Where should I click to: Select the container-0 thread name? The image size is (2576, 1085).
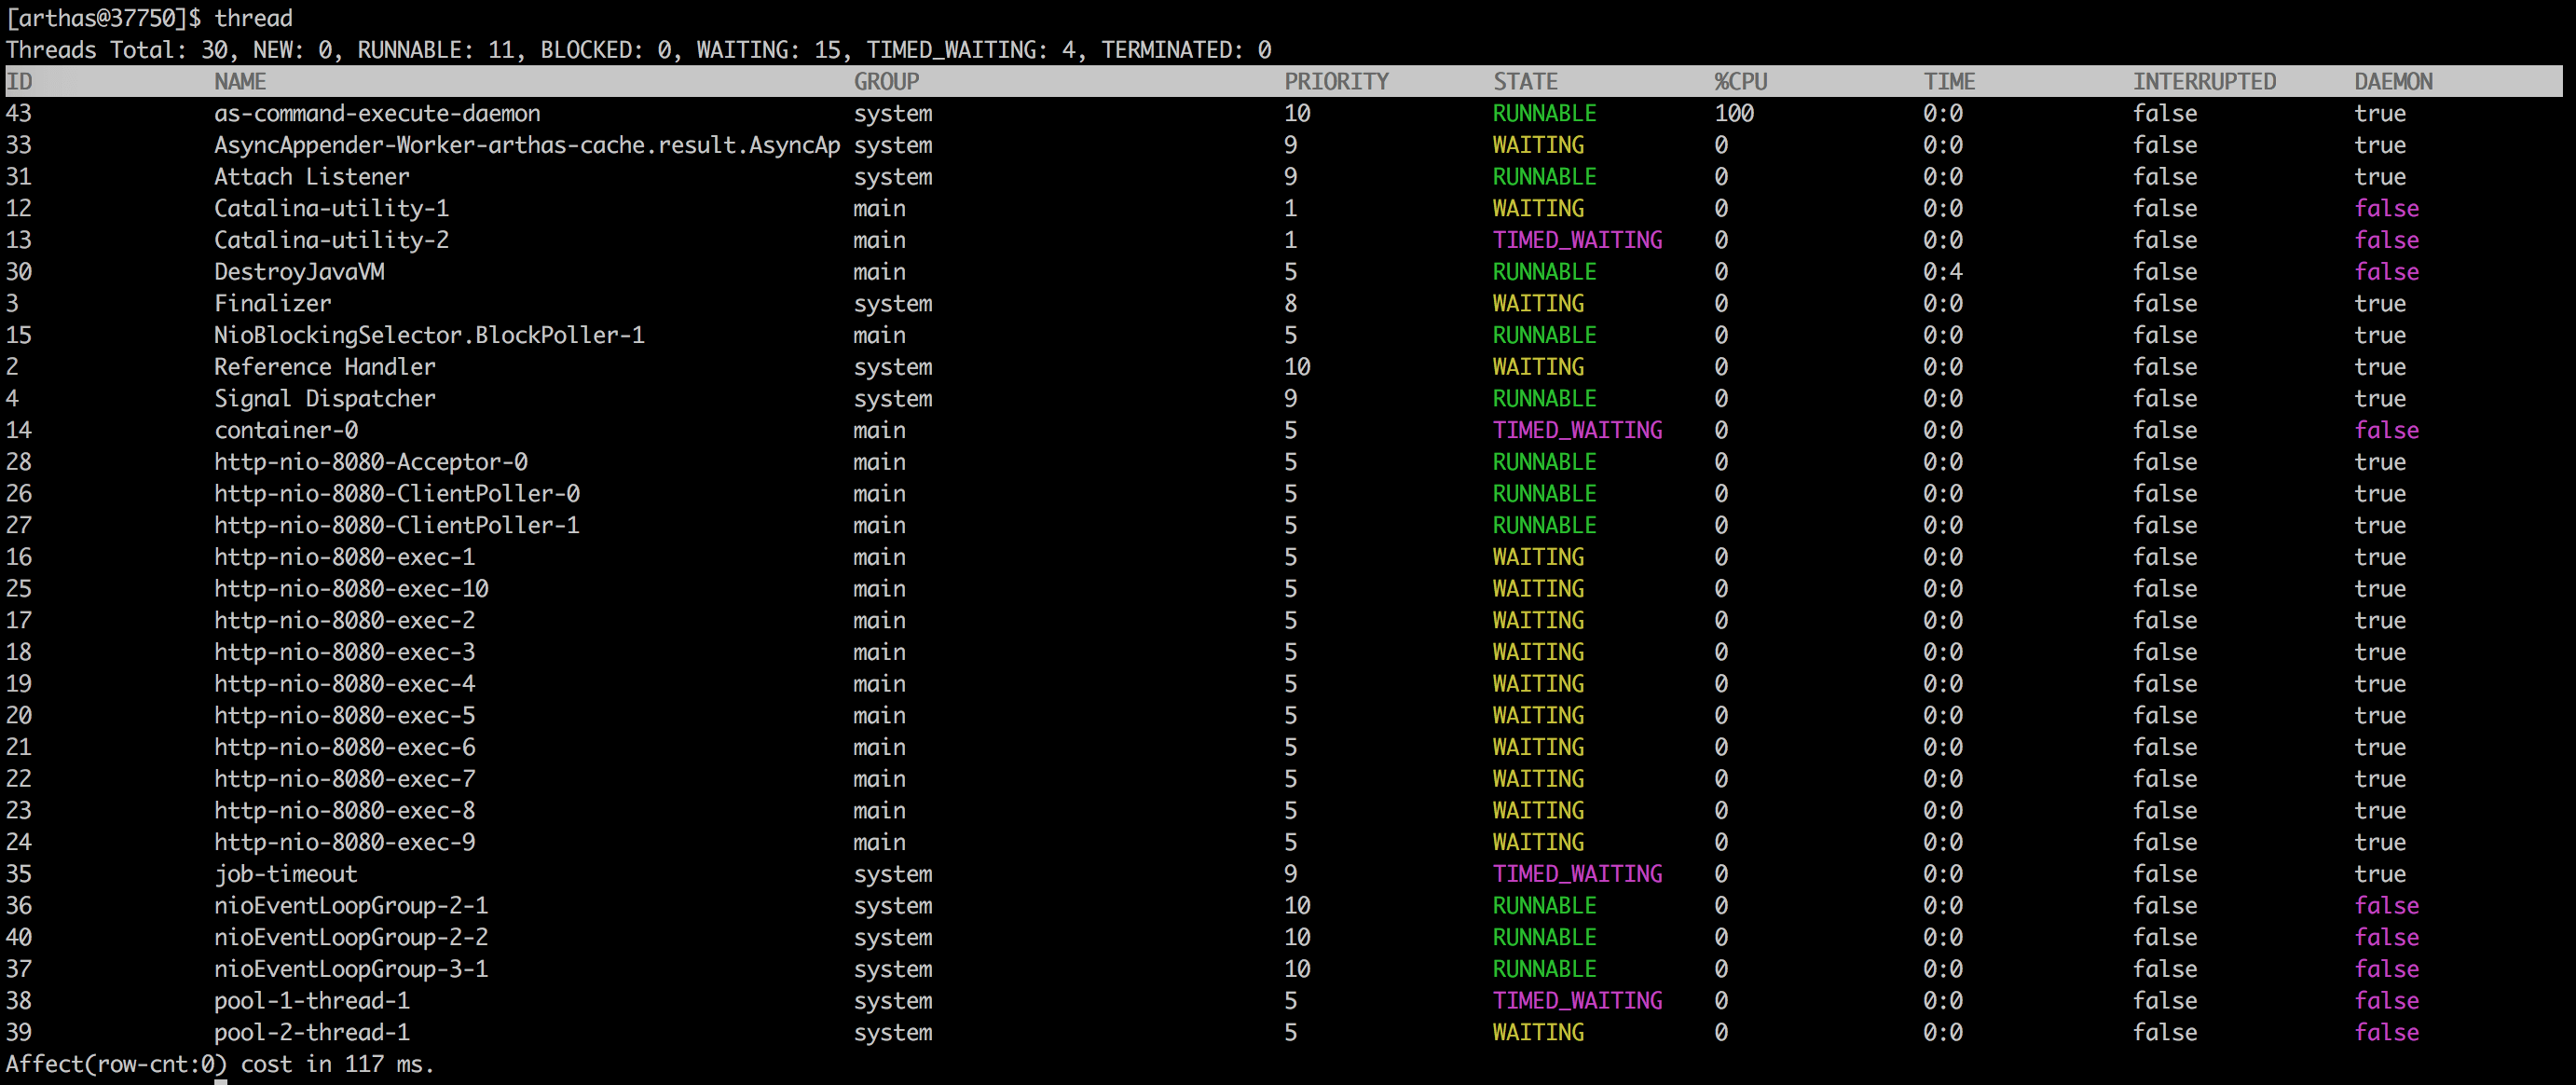coord(286,430)
